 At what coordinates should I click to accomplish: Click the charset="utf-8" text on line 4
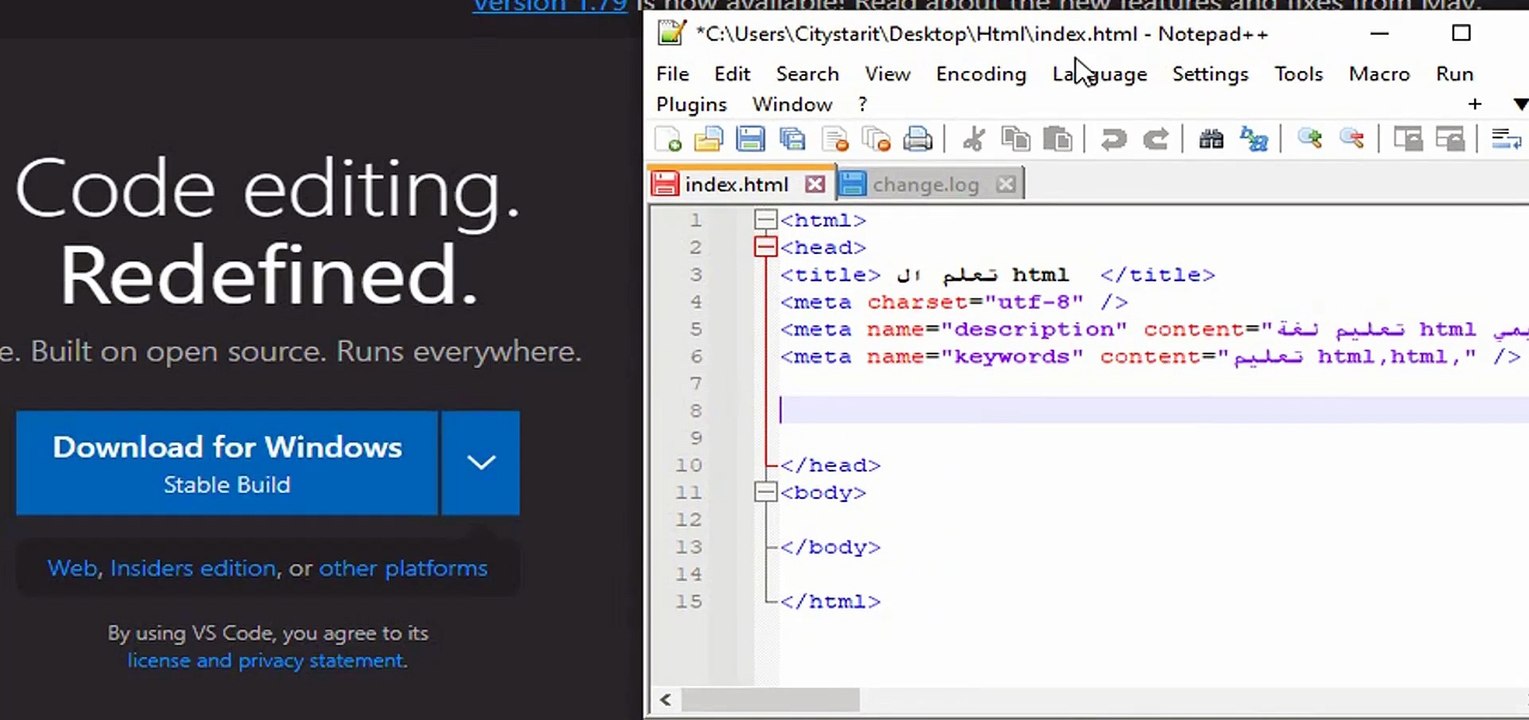click(x=975, y=302)
